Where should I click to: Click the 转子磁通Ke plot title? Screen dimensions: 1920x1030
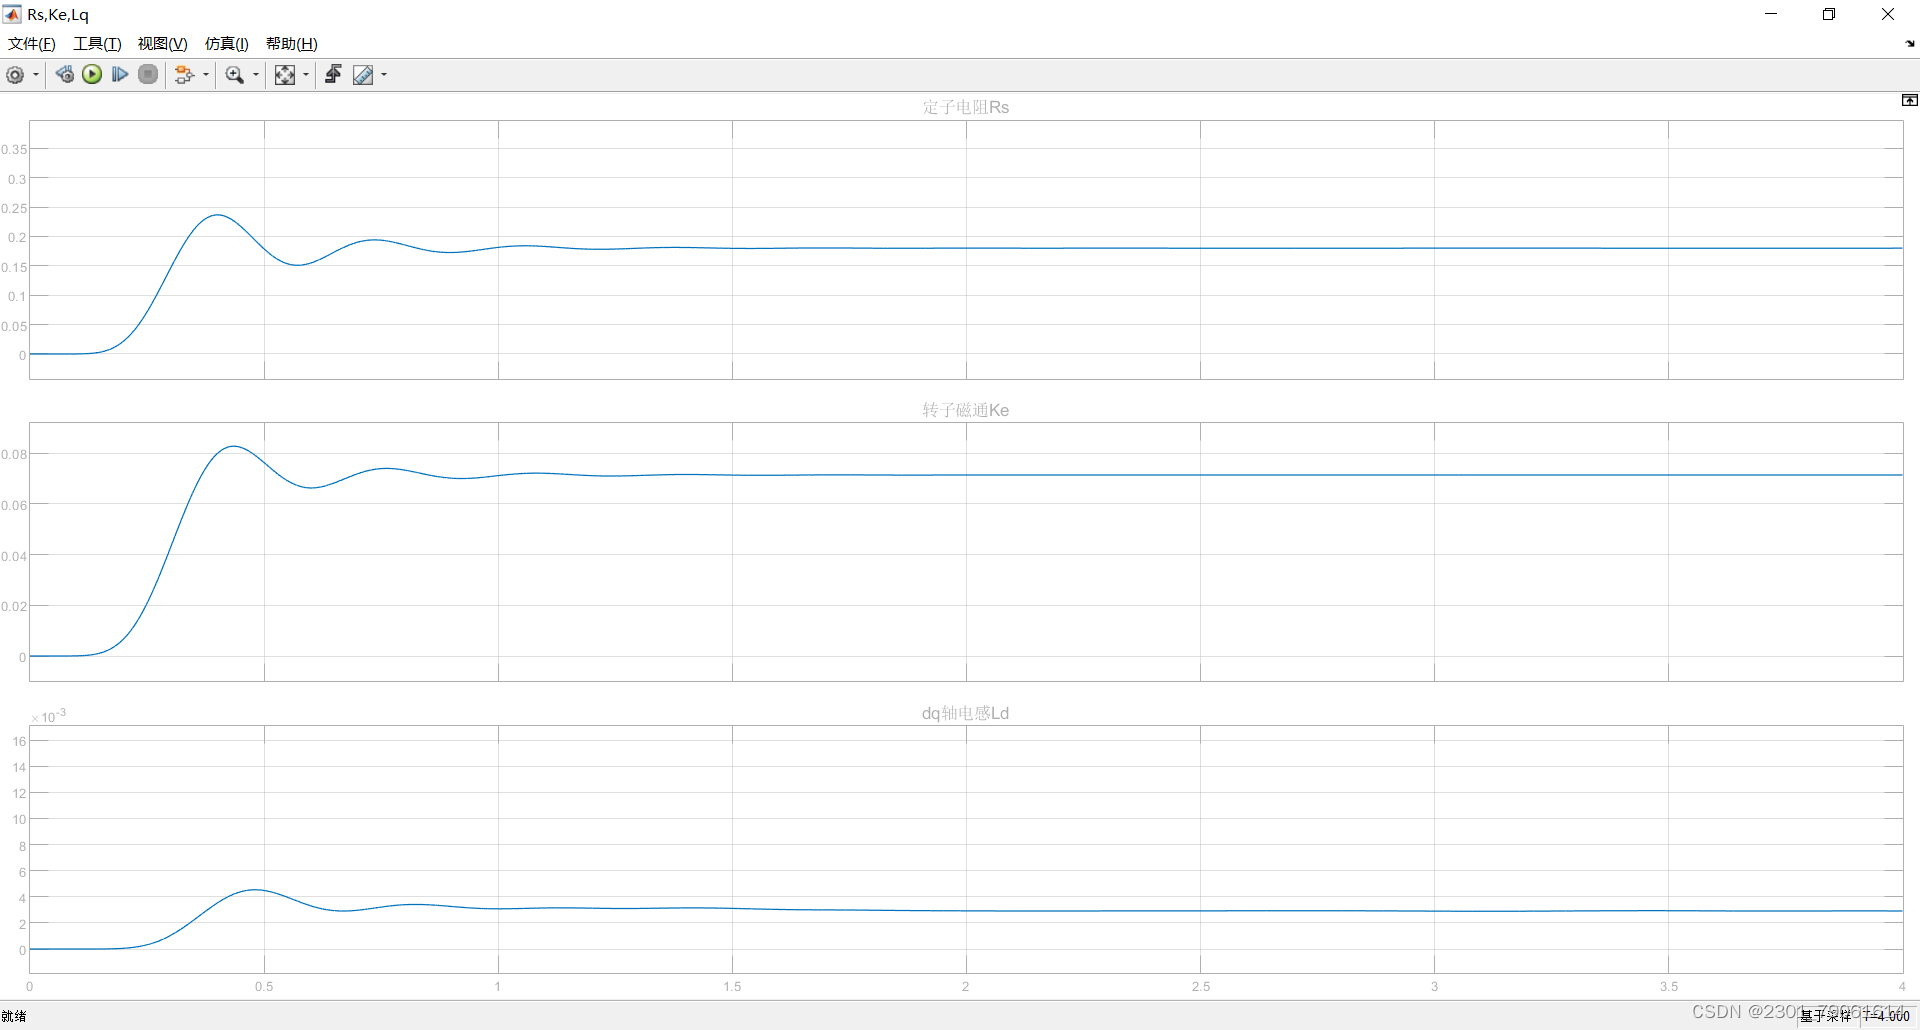(x=966, y=410)
